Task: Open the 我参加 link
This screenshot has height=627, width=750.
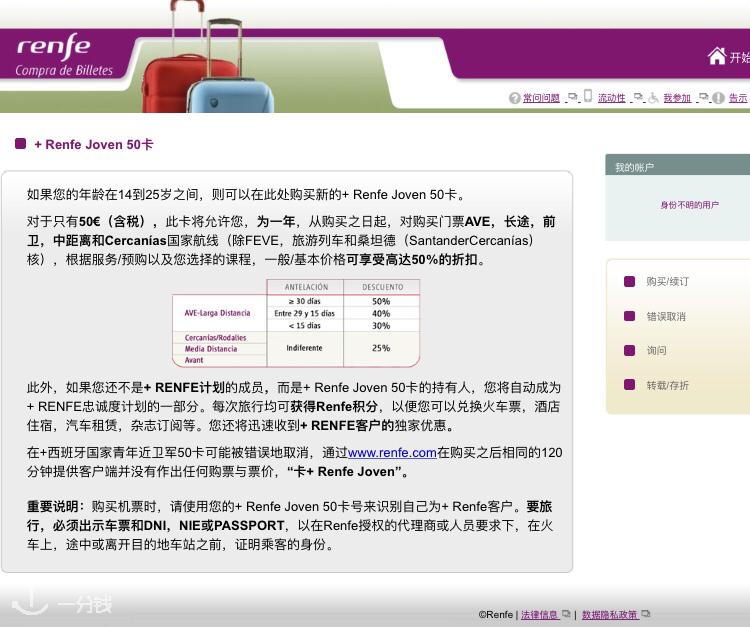Action: tap(677, 98)
